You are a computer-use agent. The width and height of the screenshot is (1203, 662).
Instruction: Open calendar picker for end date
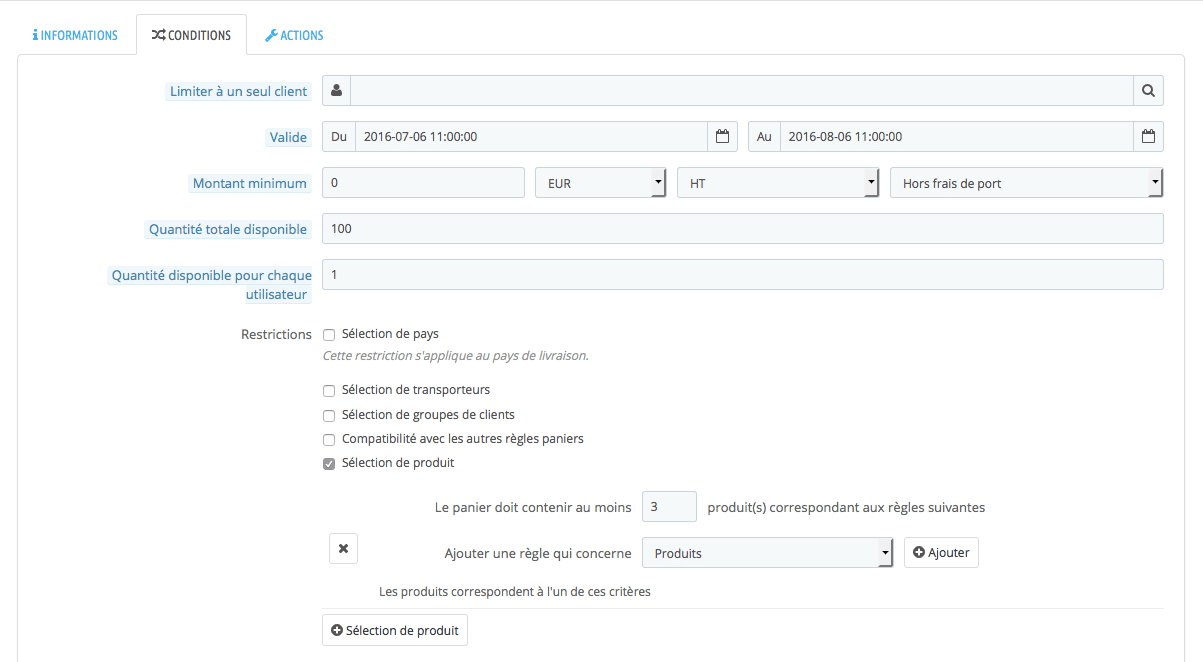coord(1148,137)
